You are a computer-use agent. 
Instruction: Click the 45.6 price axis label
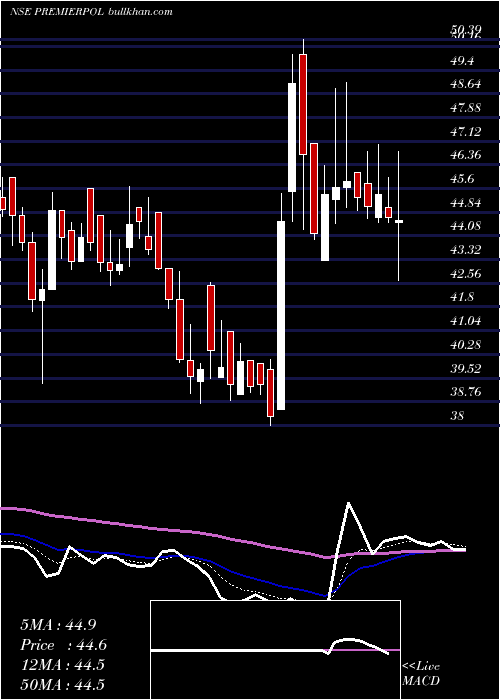(462, 179)
